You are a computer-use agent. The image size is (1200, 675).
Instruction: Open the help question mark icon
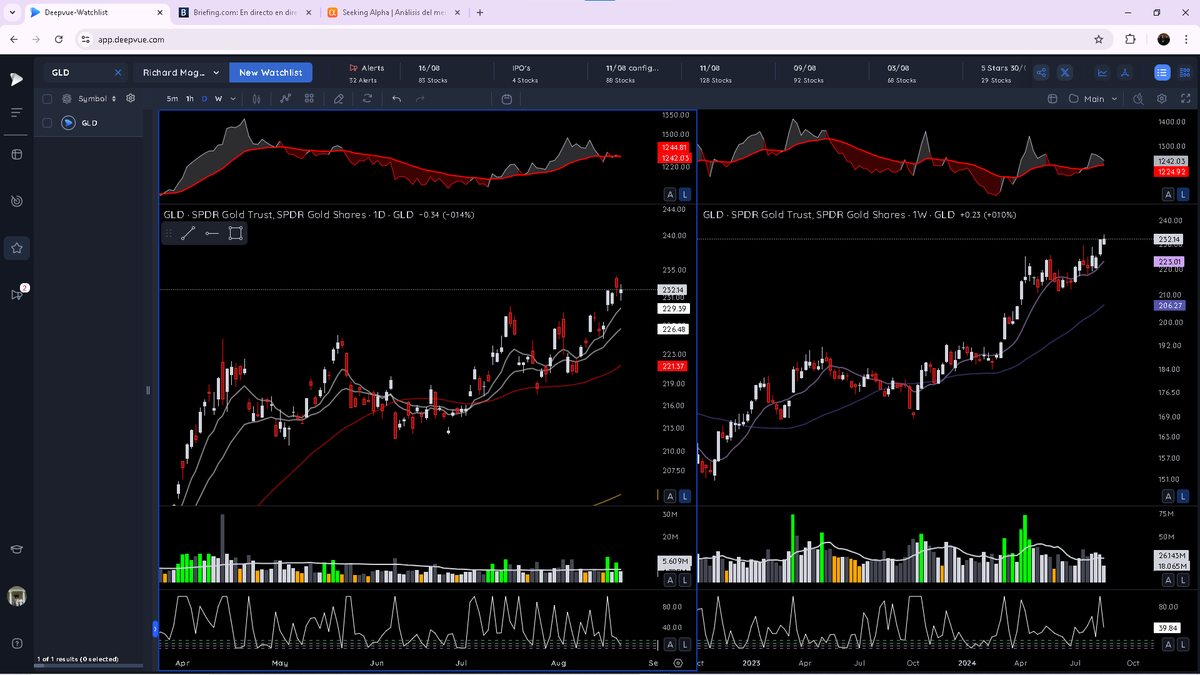click(16, 643)
